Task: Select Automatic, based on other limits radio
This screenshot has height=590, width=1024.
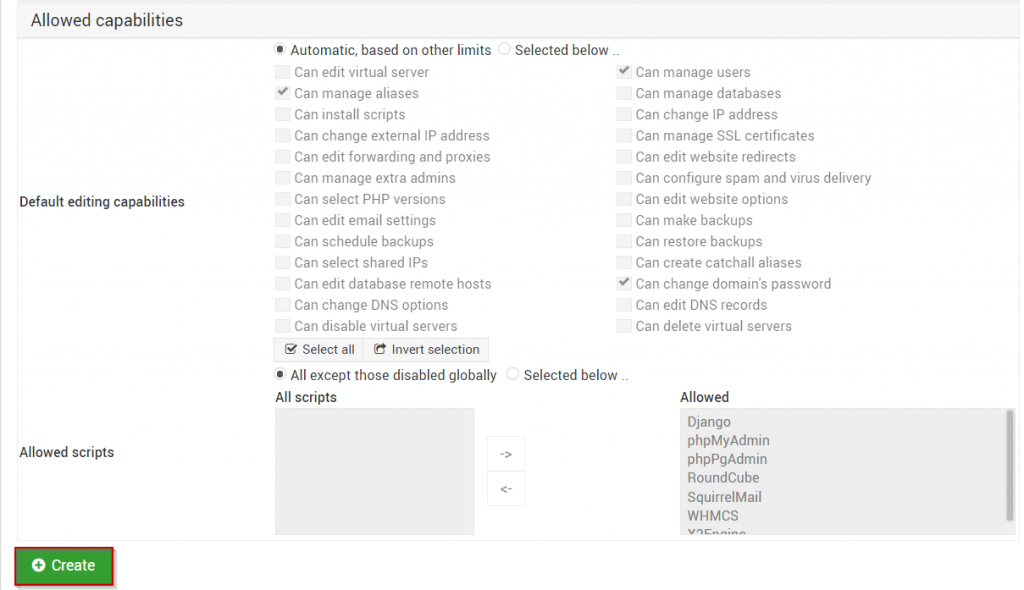Action: click(x=280, y=50)
